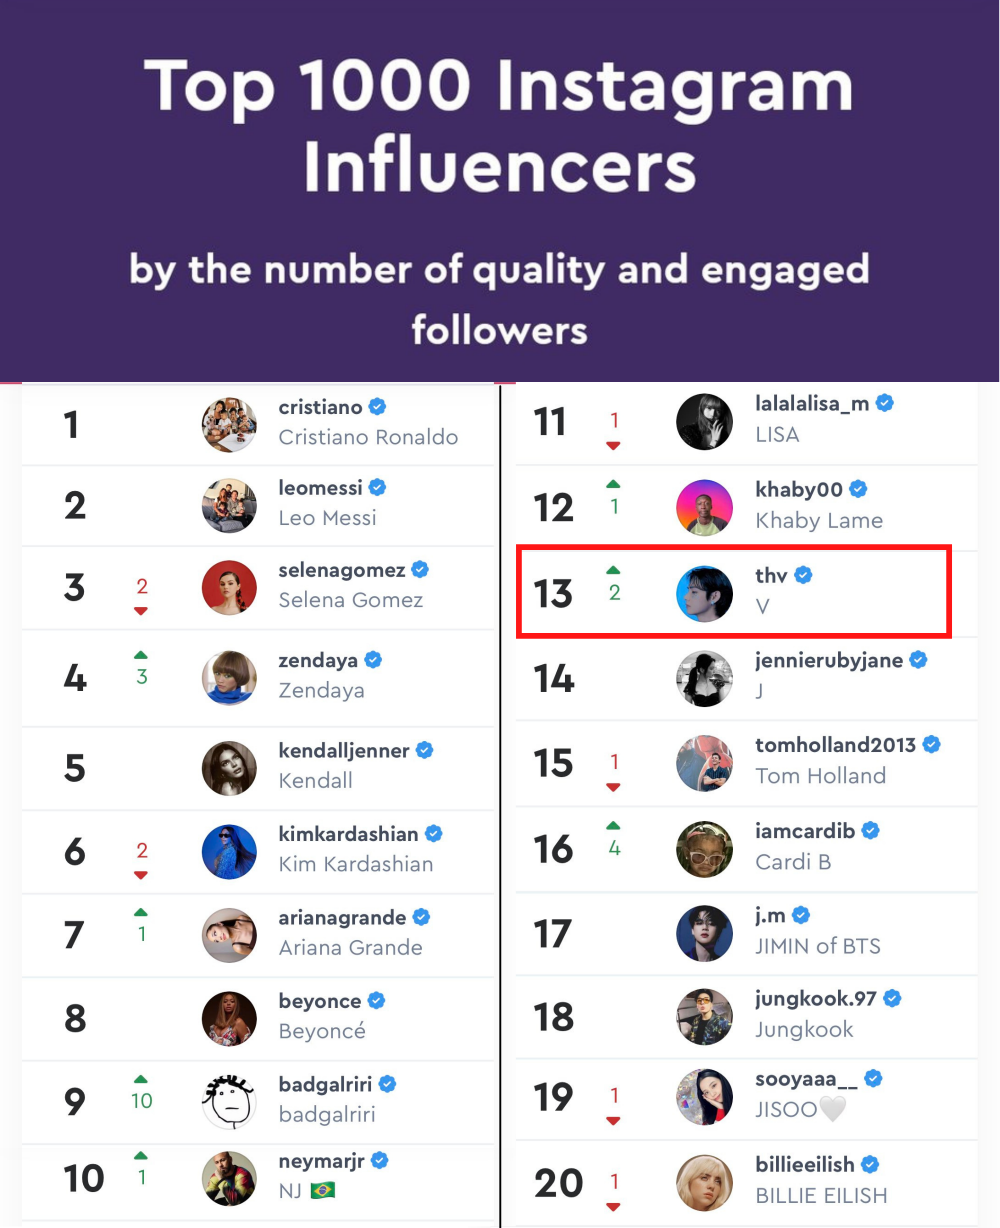
Task: Open the leomessi username link
Action: [320, 488]
